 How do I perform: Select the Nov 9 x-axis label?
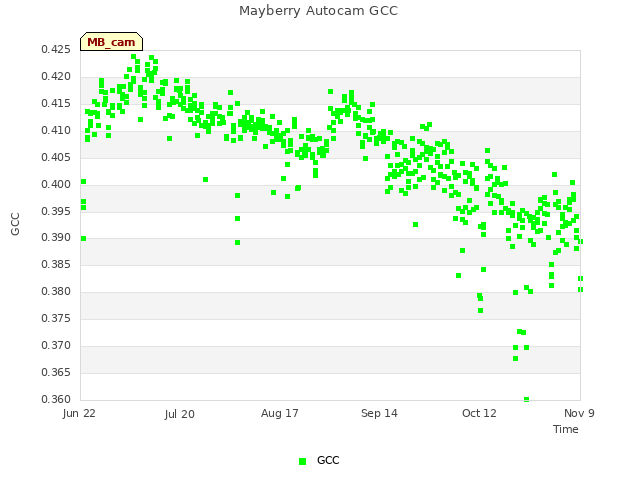pyautogui.click(x=579, y=413)
